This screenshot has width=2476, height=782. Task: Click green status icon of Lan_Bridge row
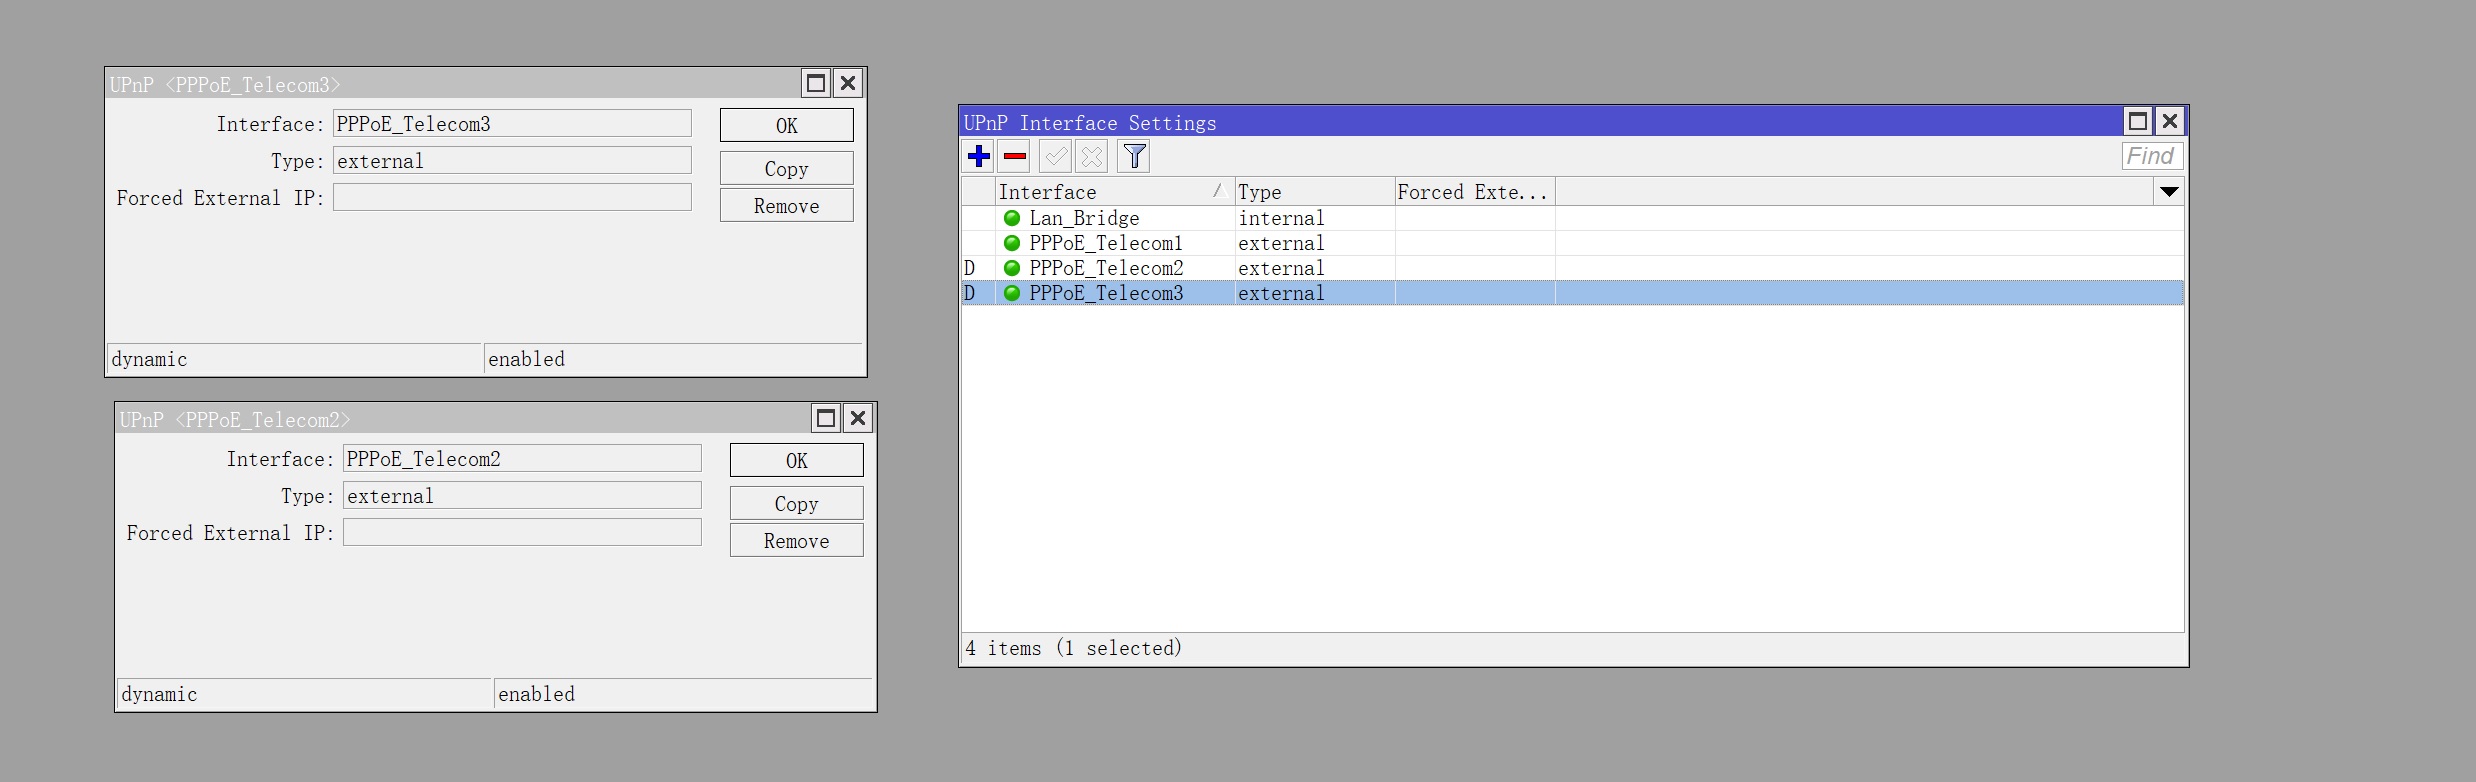[1012, 218]
